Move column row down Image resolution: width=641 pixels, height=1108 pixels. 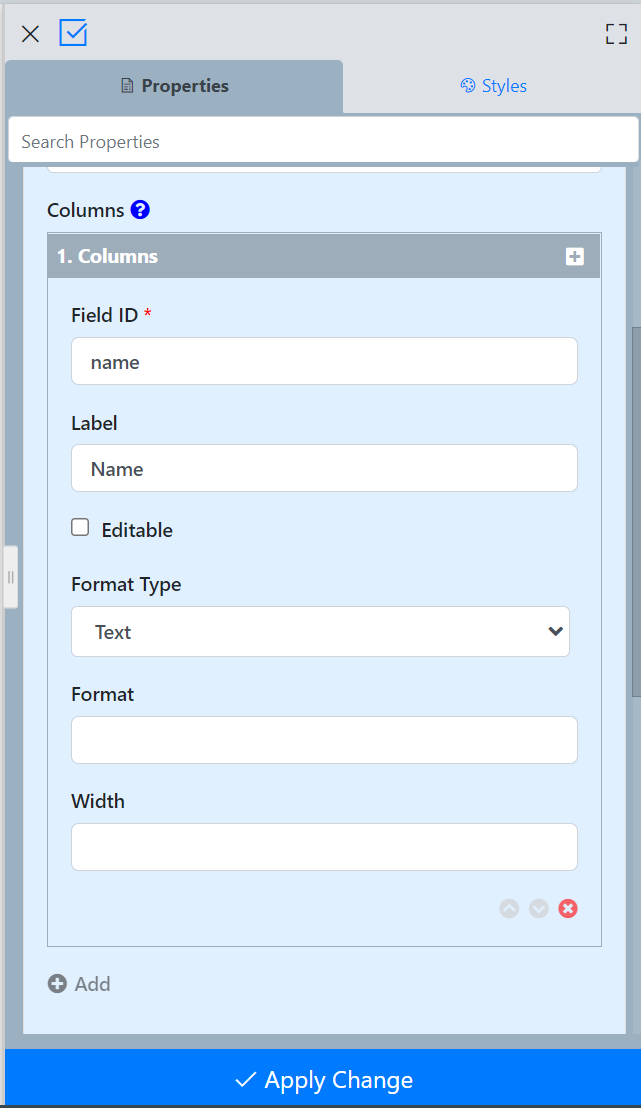pyautogui.click(x=539, y=909)
